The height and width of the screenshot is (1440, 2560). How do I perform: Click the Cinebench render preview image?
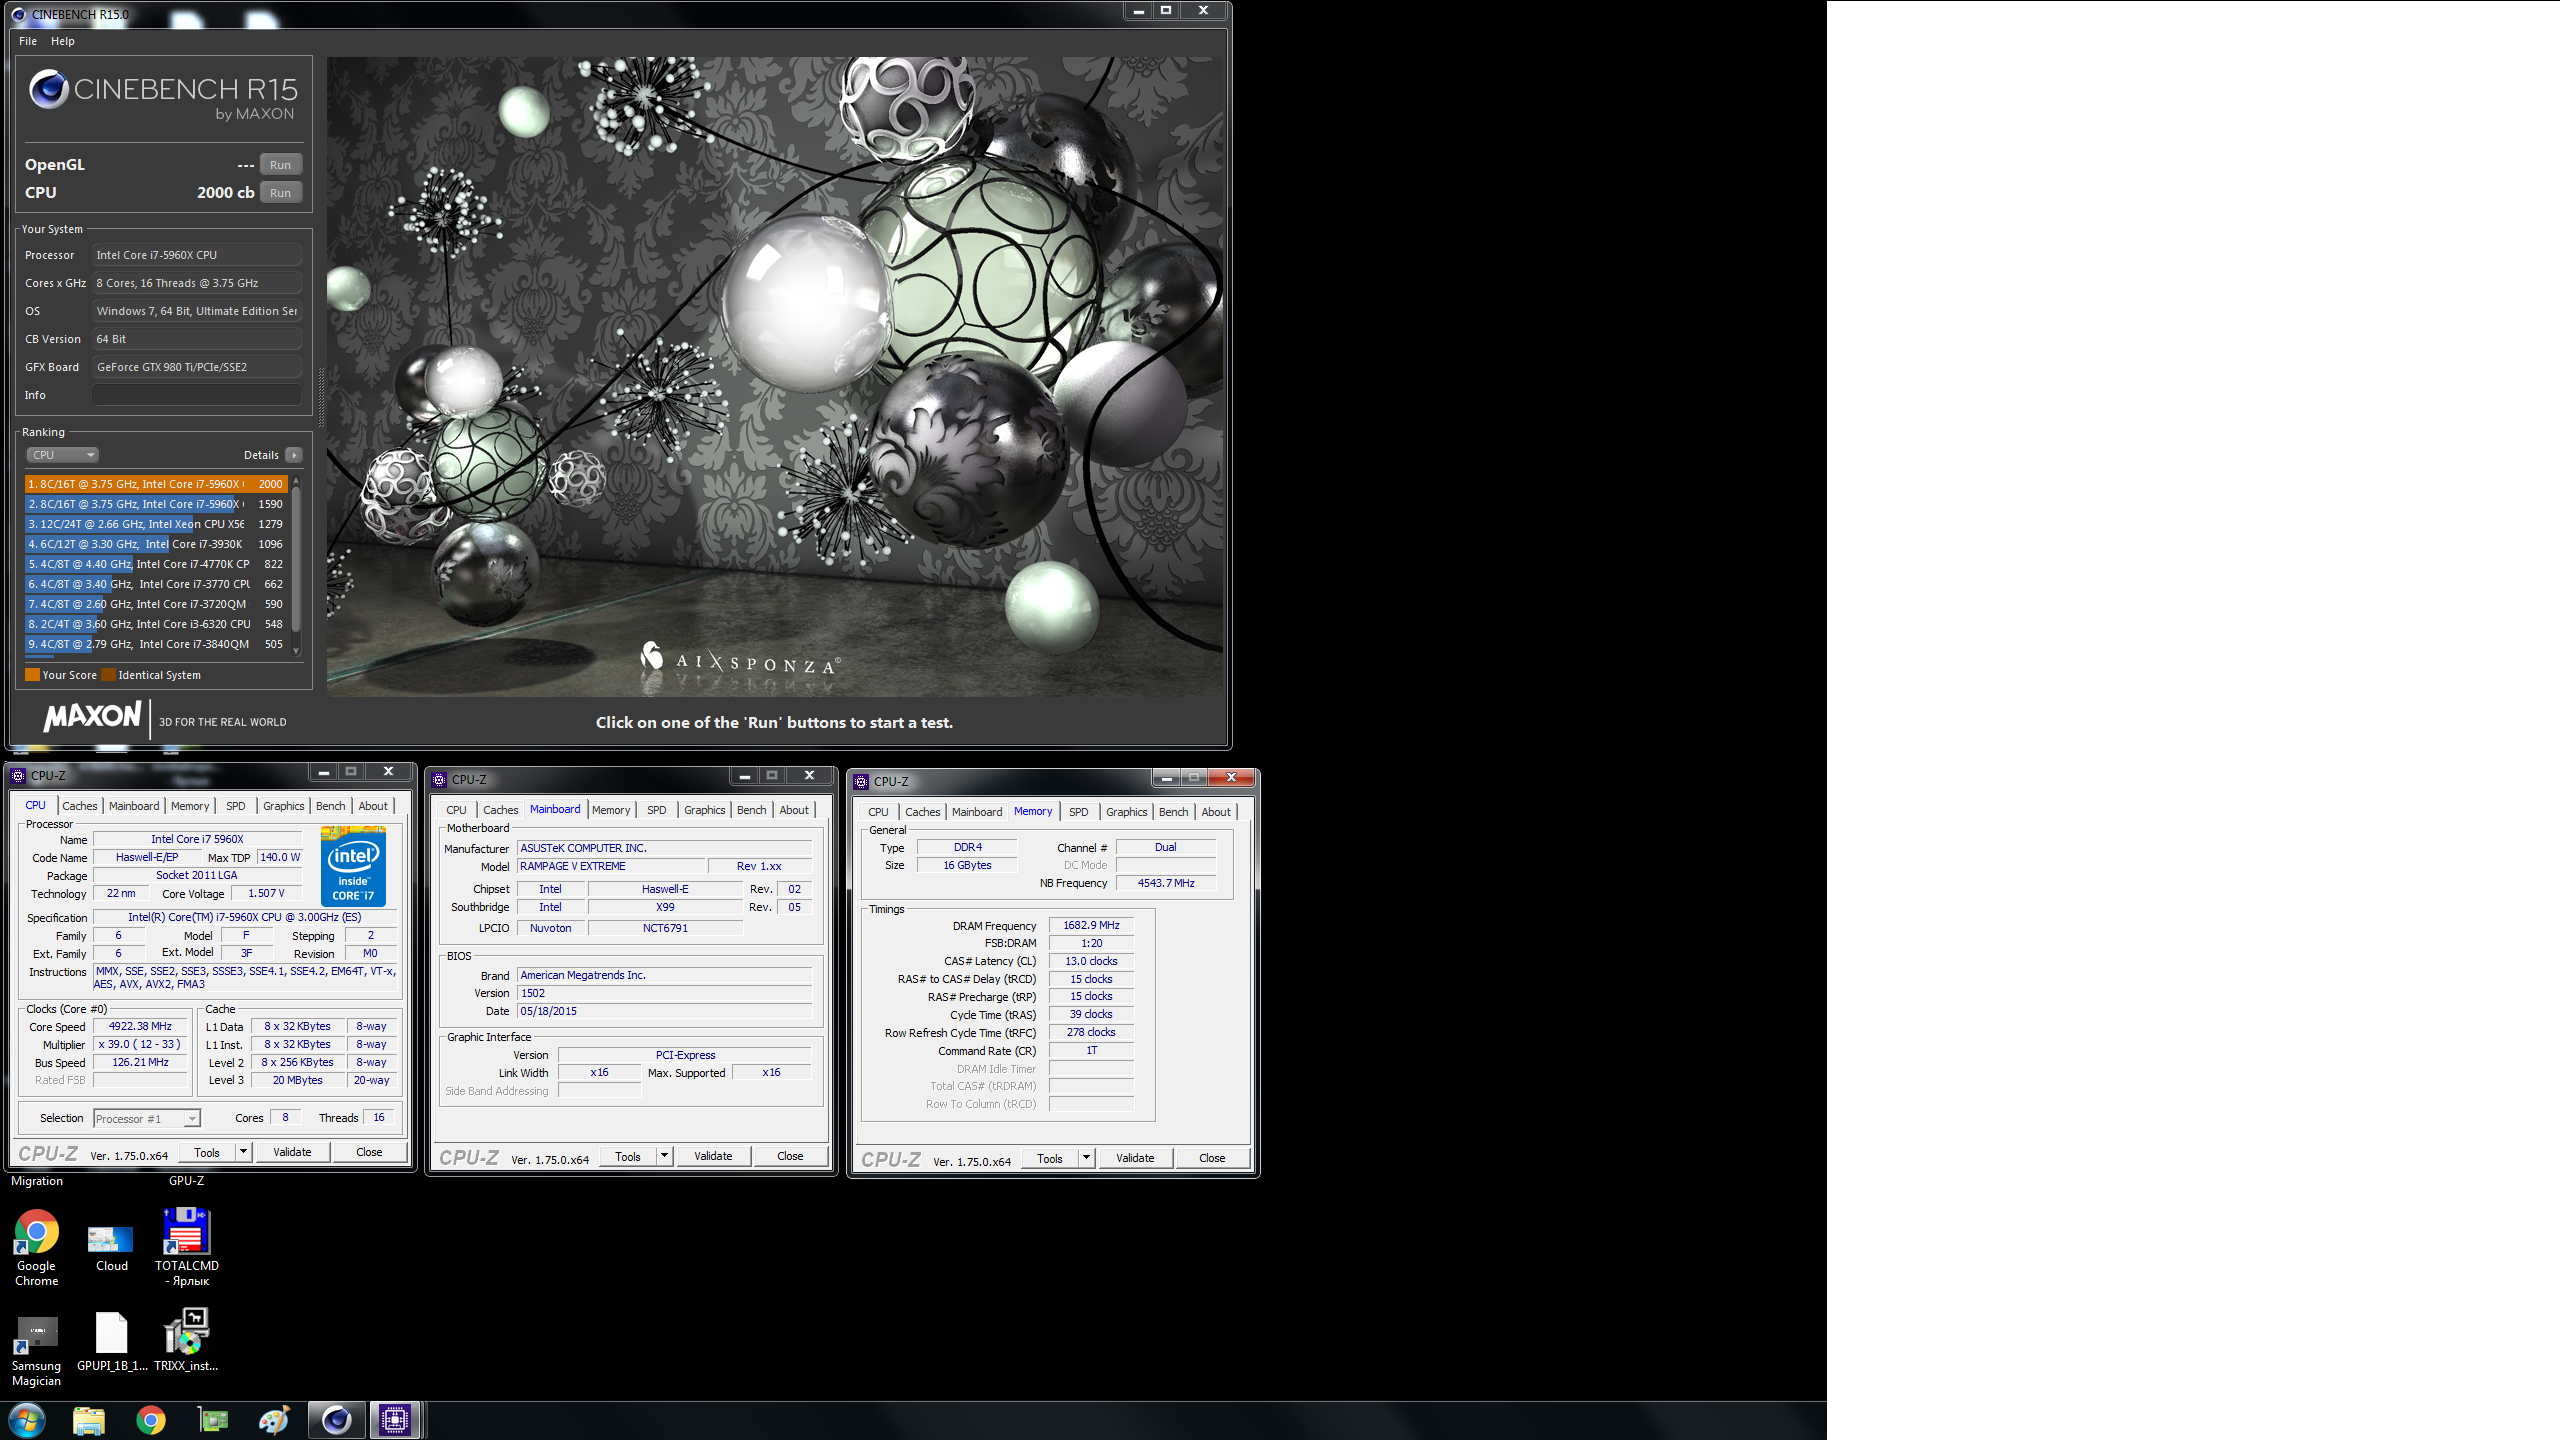pyautogui.click(x=775, y=377)
